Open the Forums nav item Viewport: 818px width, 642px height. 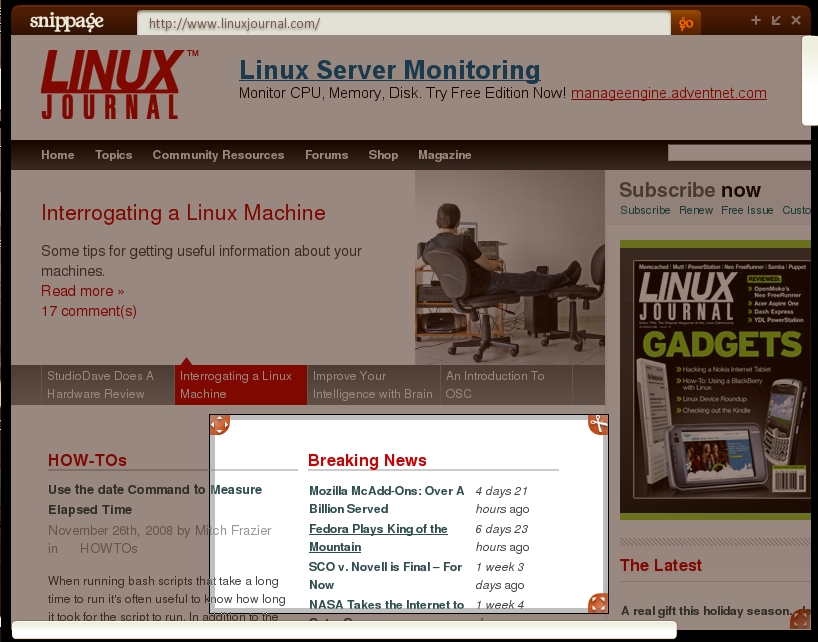coord(326,155)
